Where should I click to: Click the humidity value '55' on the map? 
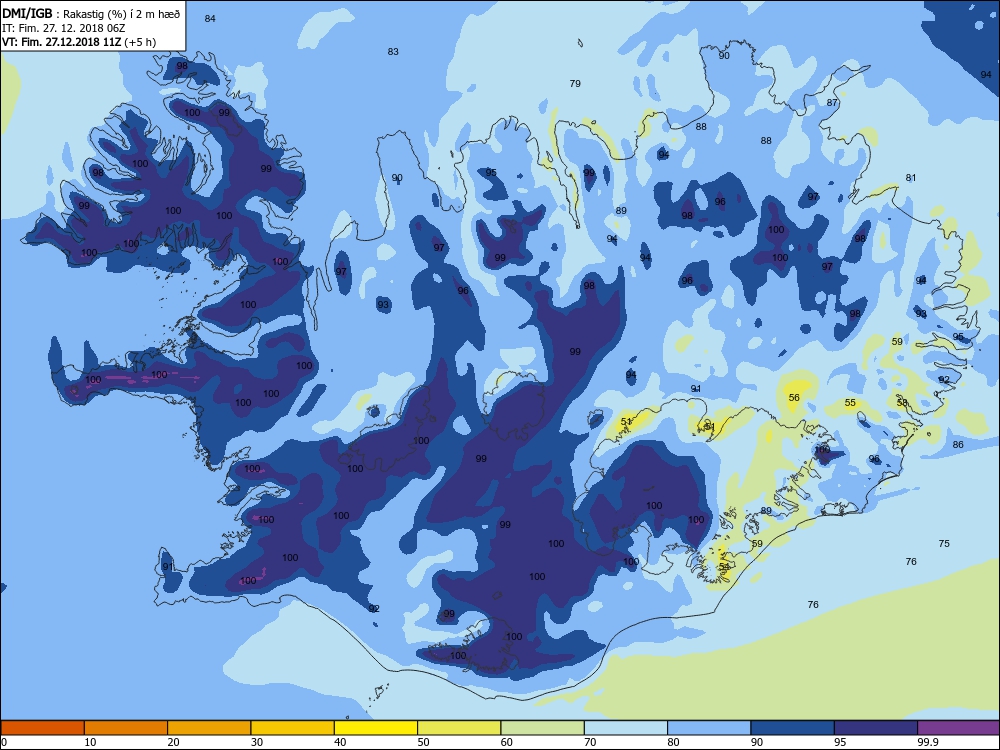850,402
